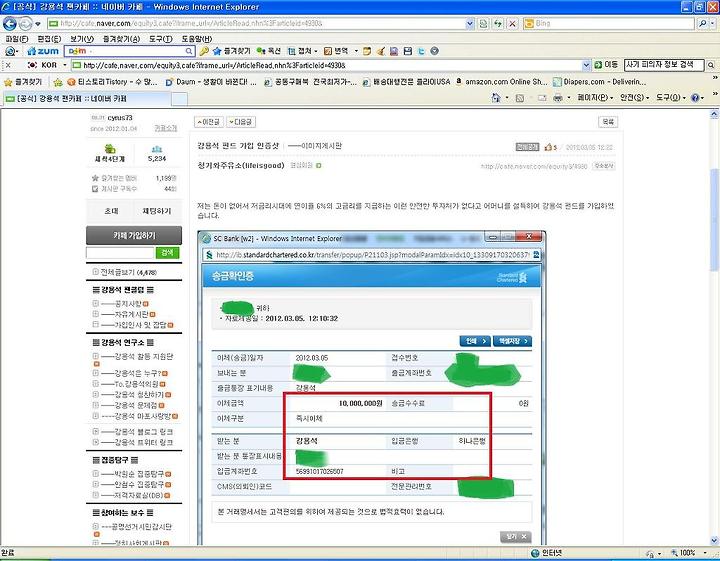Go back with the browser Back arrow
The image size is (720, 561).
pos(10,23)
